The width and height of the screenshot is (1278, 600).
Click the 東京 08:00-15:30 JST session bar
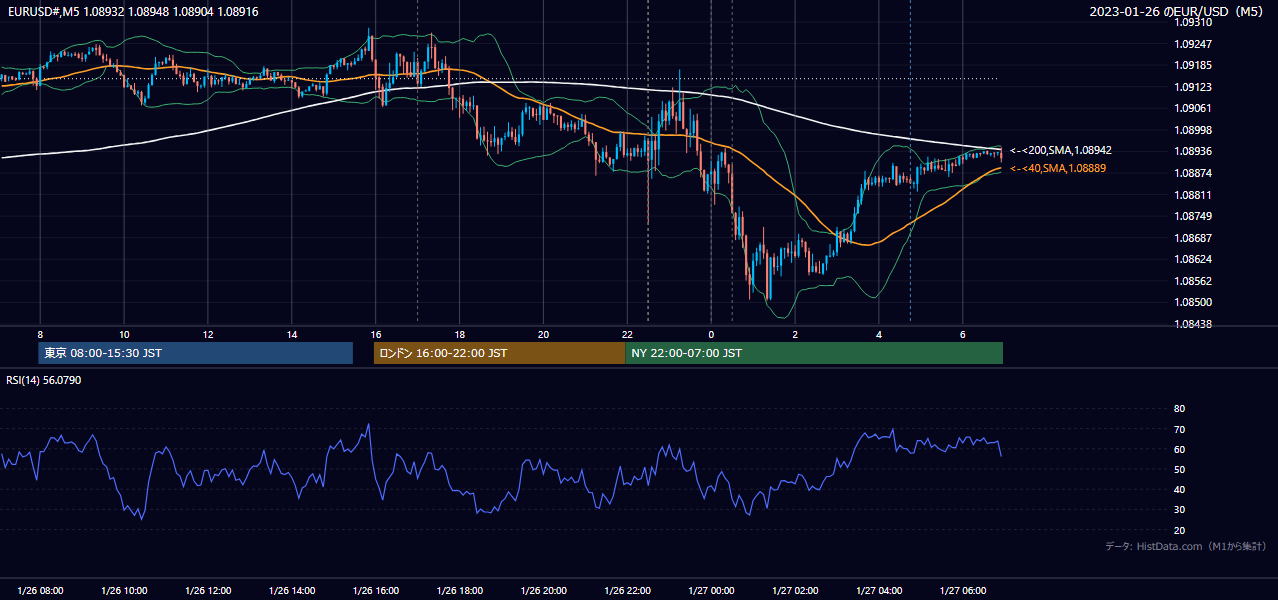tap(196, 353)
